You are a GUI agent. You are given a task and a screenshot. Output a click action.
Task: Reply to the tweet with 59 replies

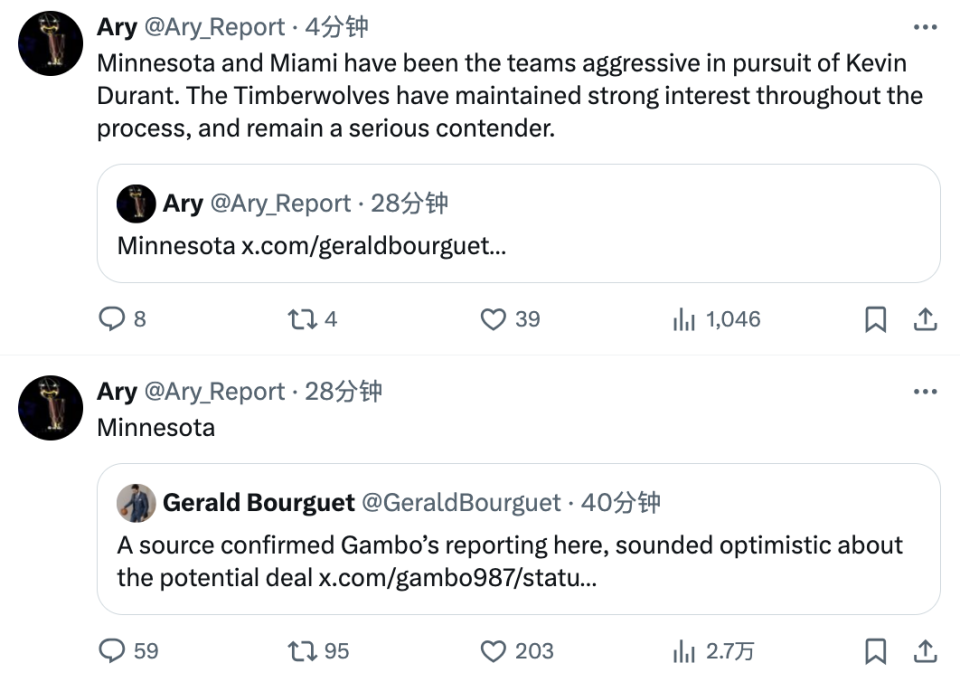[112, 651]
